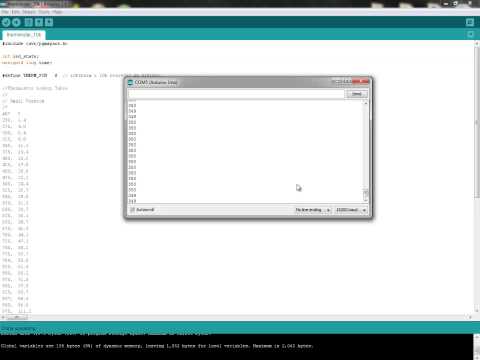Close the COM serial monitor window
This screenshot has height=360, width=480.
pos(361,81)
